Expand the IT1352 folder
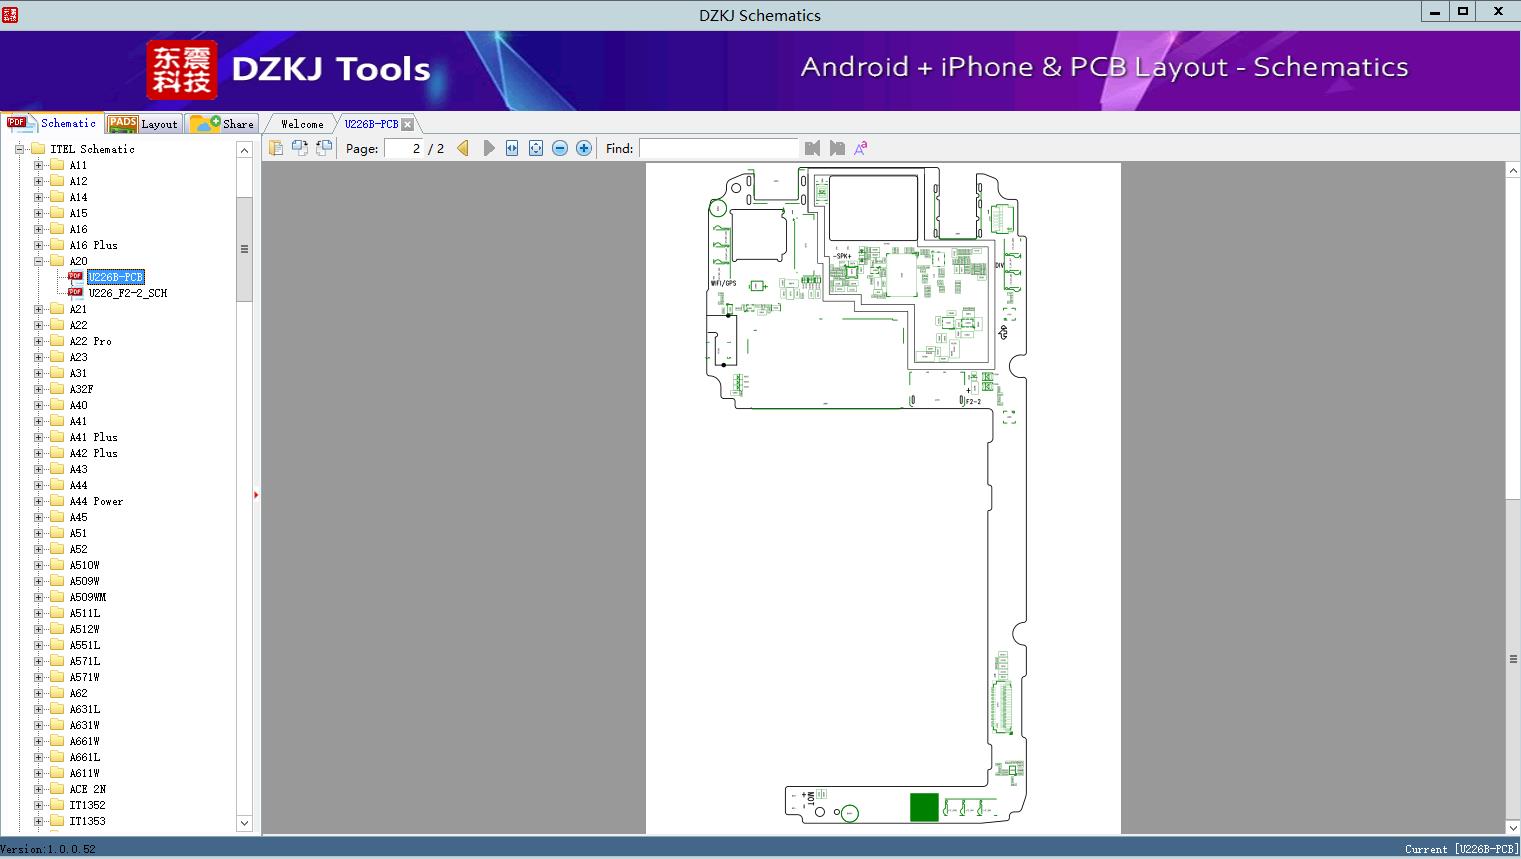Viewport: 1521px width, 859px height. [38, 805]
